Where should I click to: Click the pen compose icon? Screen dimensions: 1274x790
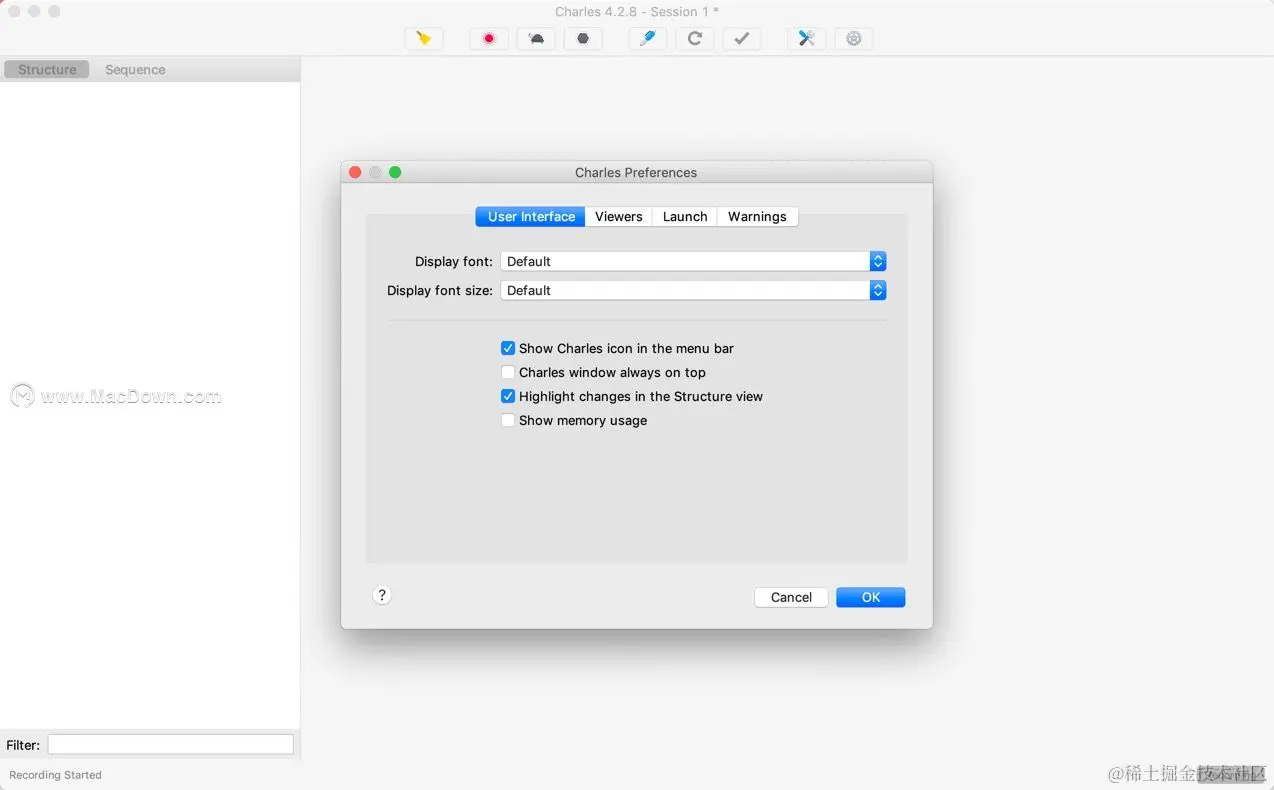coord(648,39)
